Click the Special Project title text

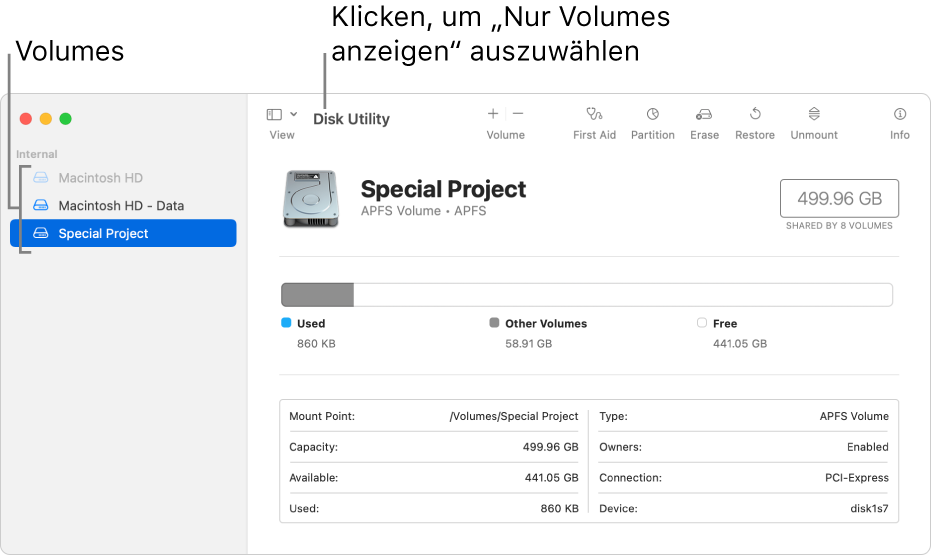click(x=443, y=189)
